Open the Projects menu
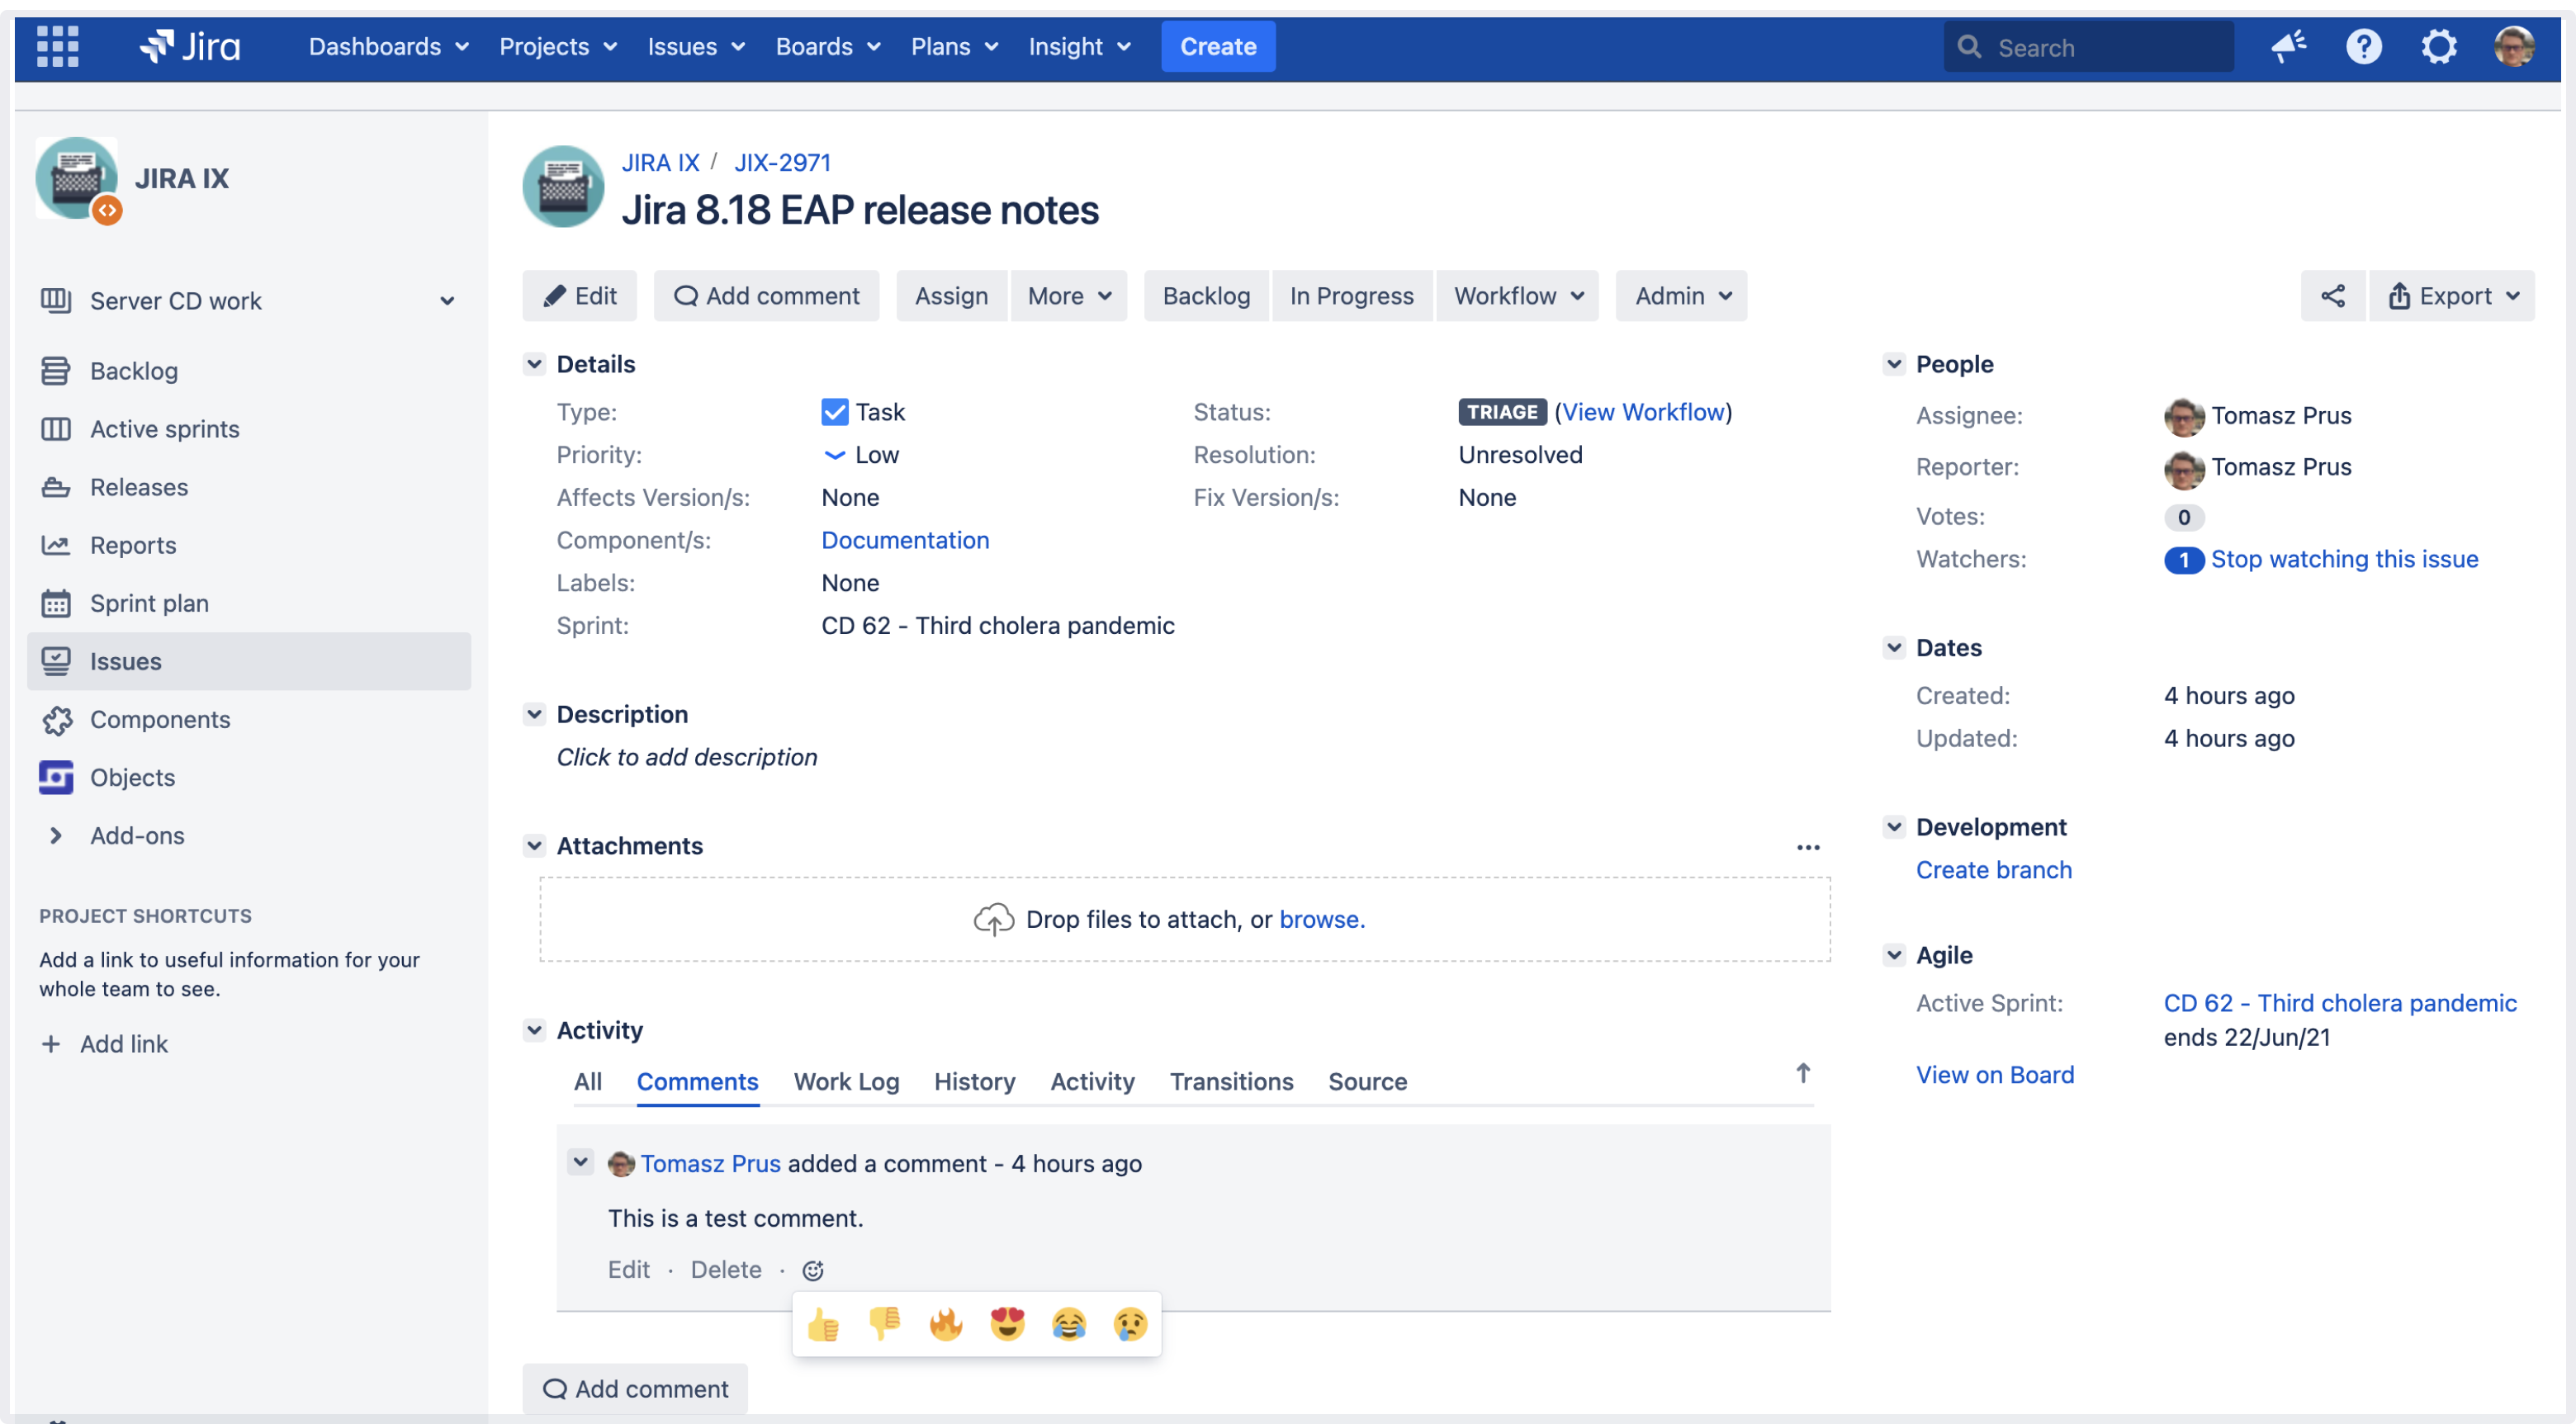Image resolution: width=2576 pixels, height=1424 pixels. pyautogui.click(x=558, y=46)
